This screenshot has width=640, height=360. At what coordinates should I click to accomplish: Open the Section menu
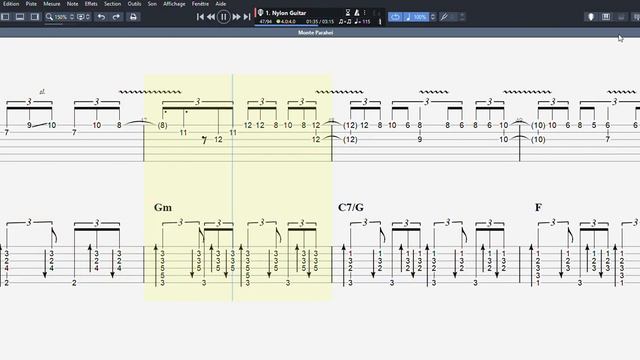(112, 4)
